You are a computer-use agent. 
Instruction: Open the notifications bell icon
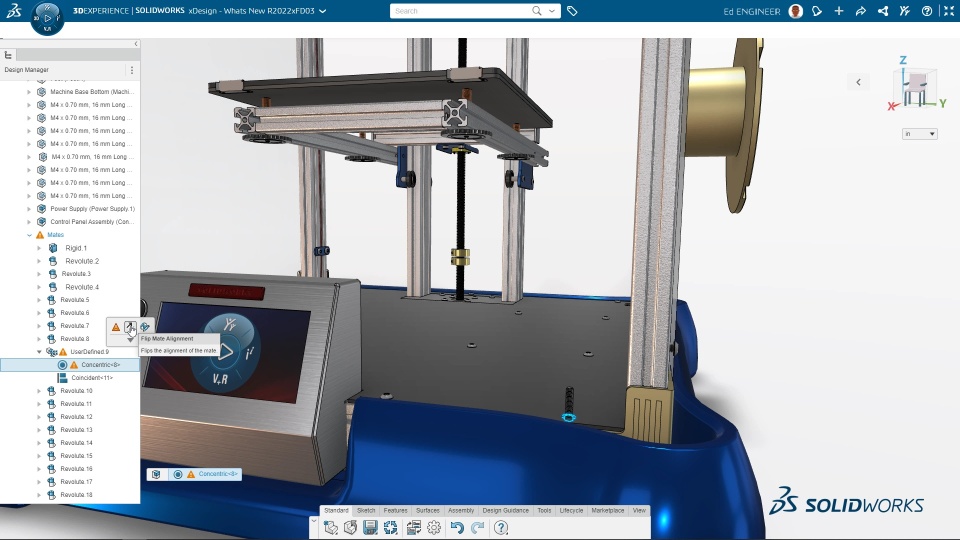click(x=817, y=11)
